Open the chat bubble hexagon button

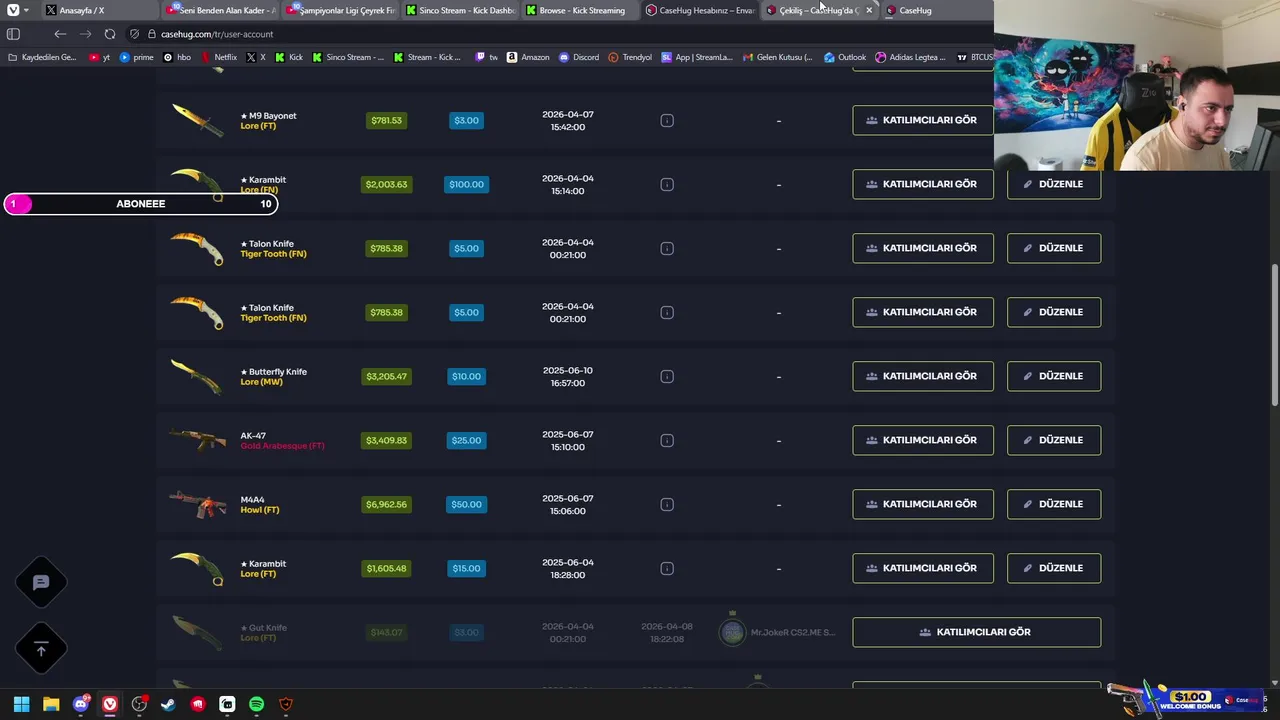(41, 582)
